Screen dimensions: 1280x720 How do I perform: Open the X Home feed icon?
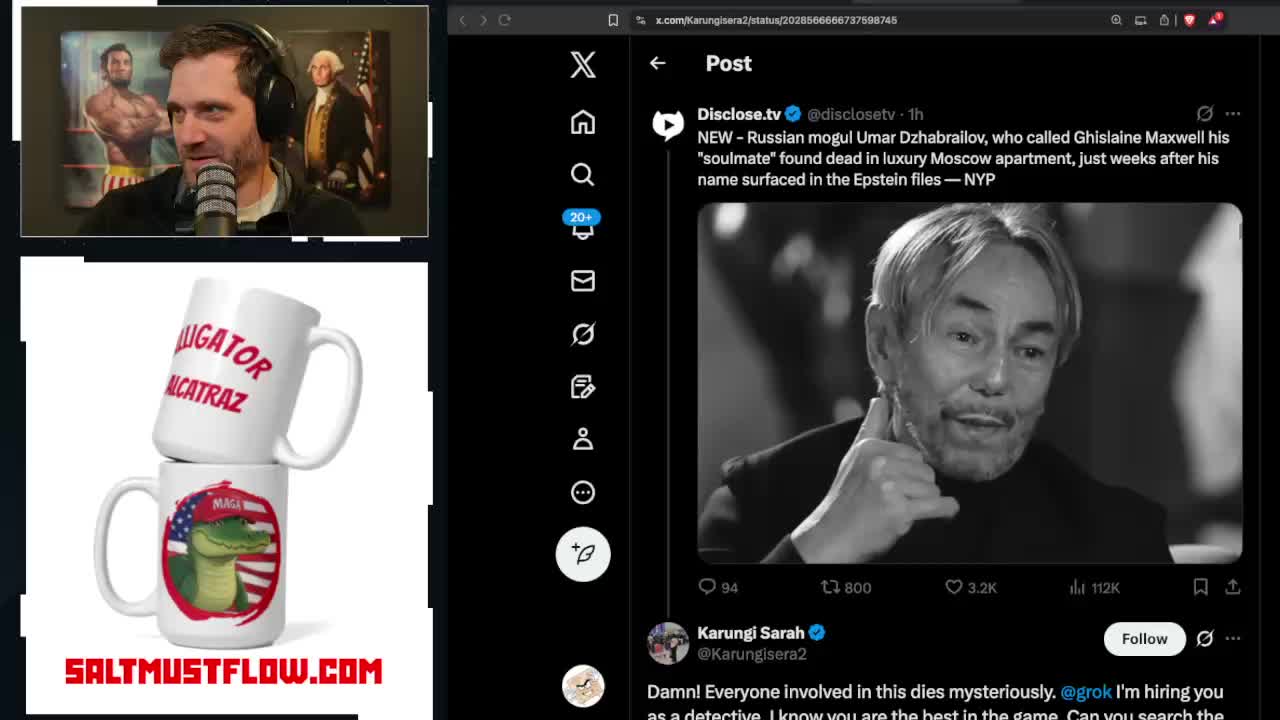[583, 122]
